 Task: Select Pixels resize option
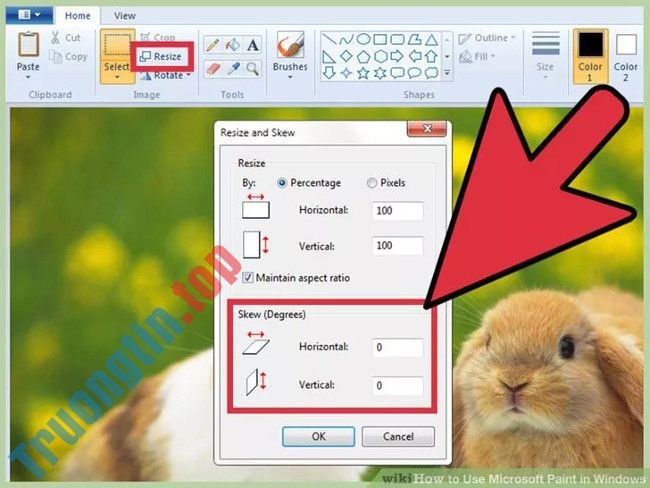point(386,183)
